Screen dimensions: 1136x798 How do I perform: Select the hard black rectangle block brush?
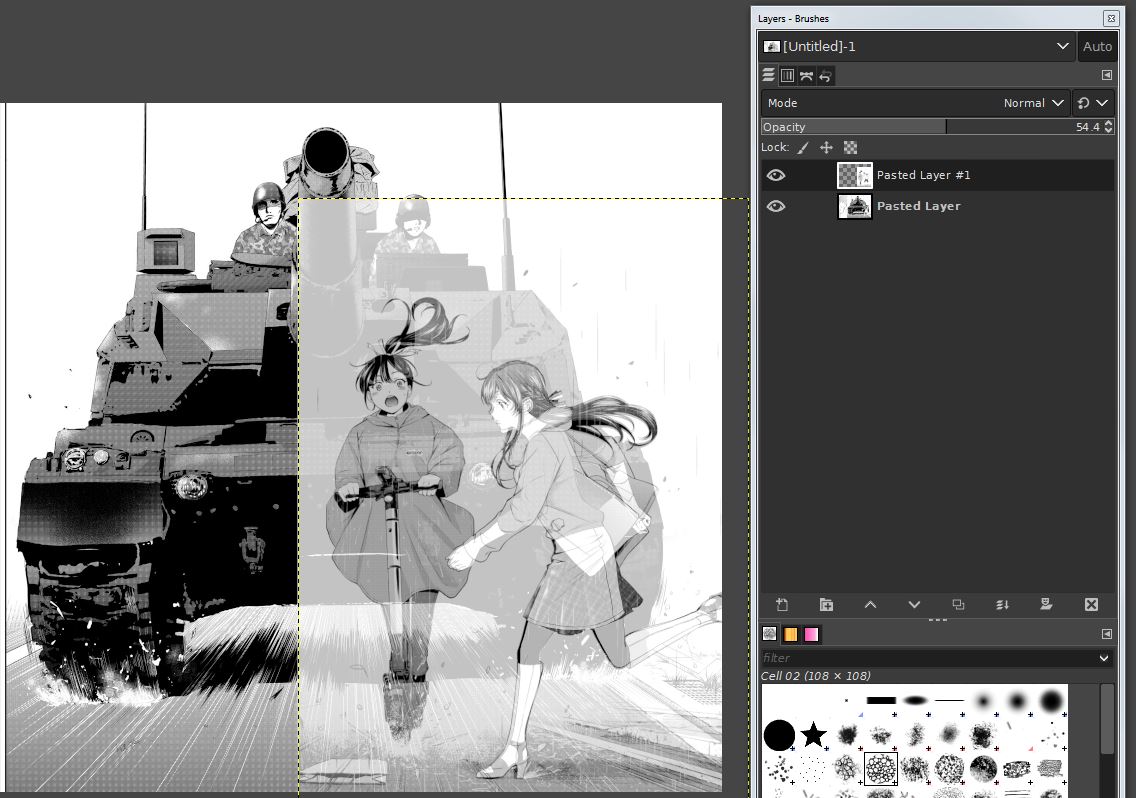coord(881,700)
